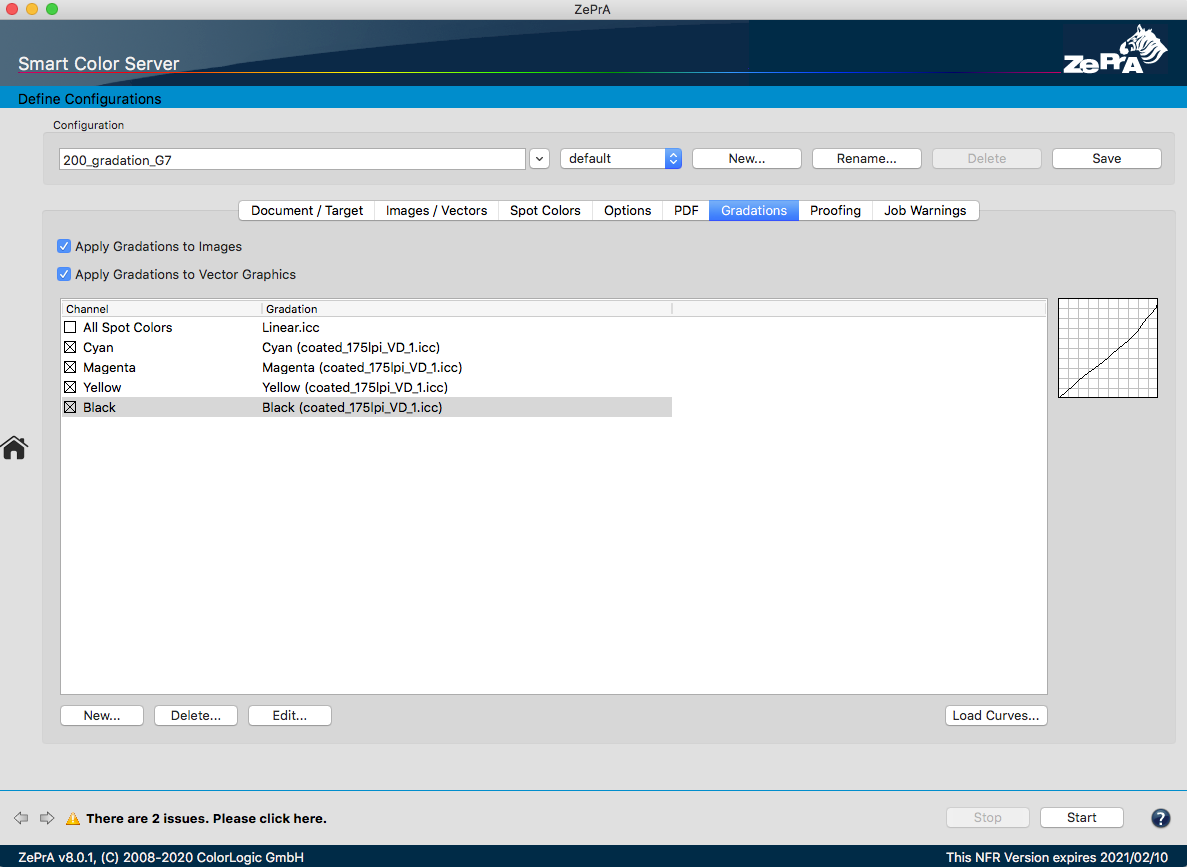Click the ZePrA v8.0.1 copyright text
The width and height of the screenshot is (1187, 867).
click(x=160, y=857)
